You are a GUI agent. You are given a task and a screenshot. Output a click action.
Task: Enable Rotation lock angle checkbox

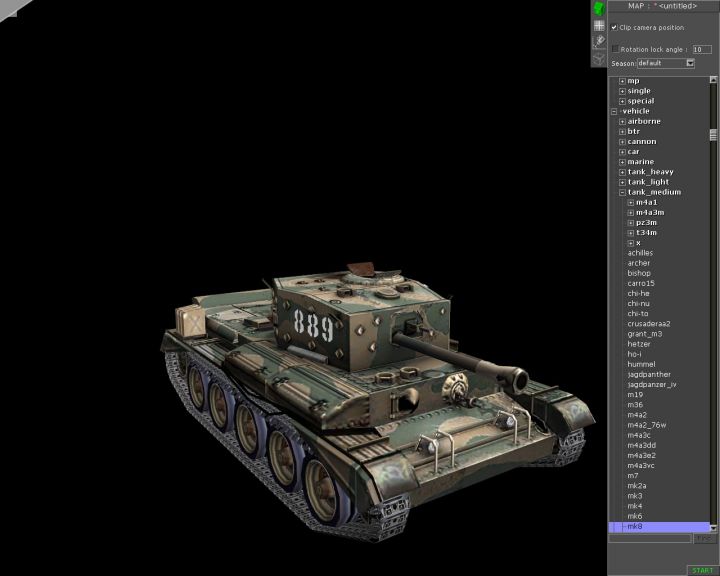tap(615, 49)
